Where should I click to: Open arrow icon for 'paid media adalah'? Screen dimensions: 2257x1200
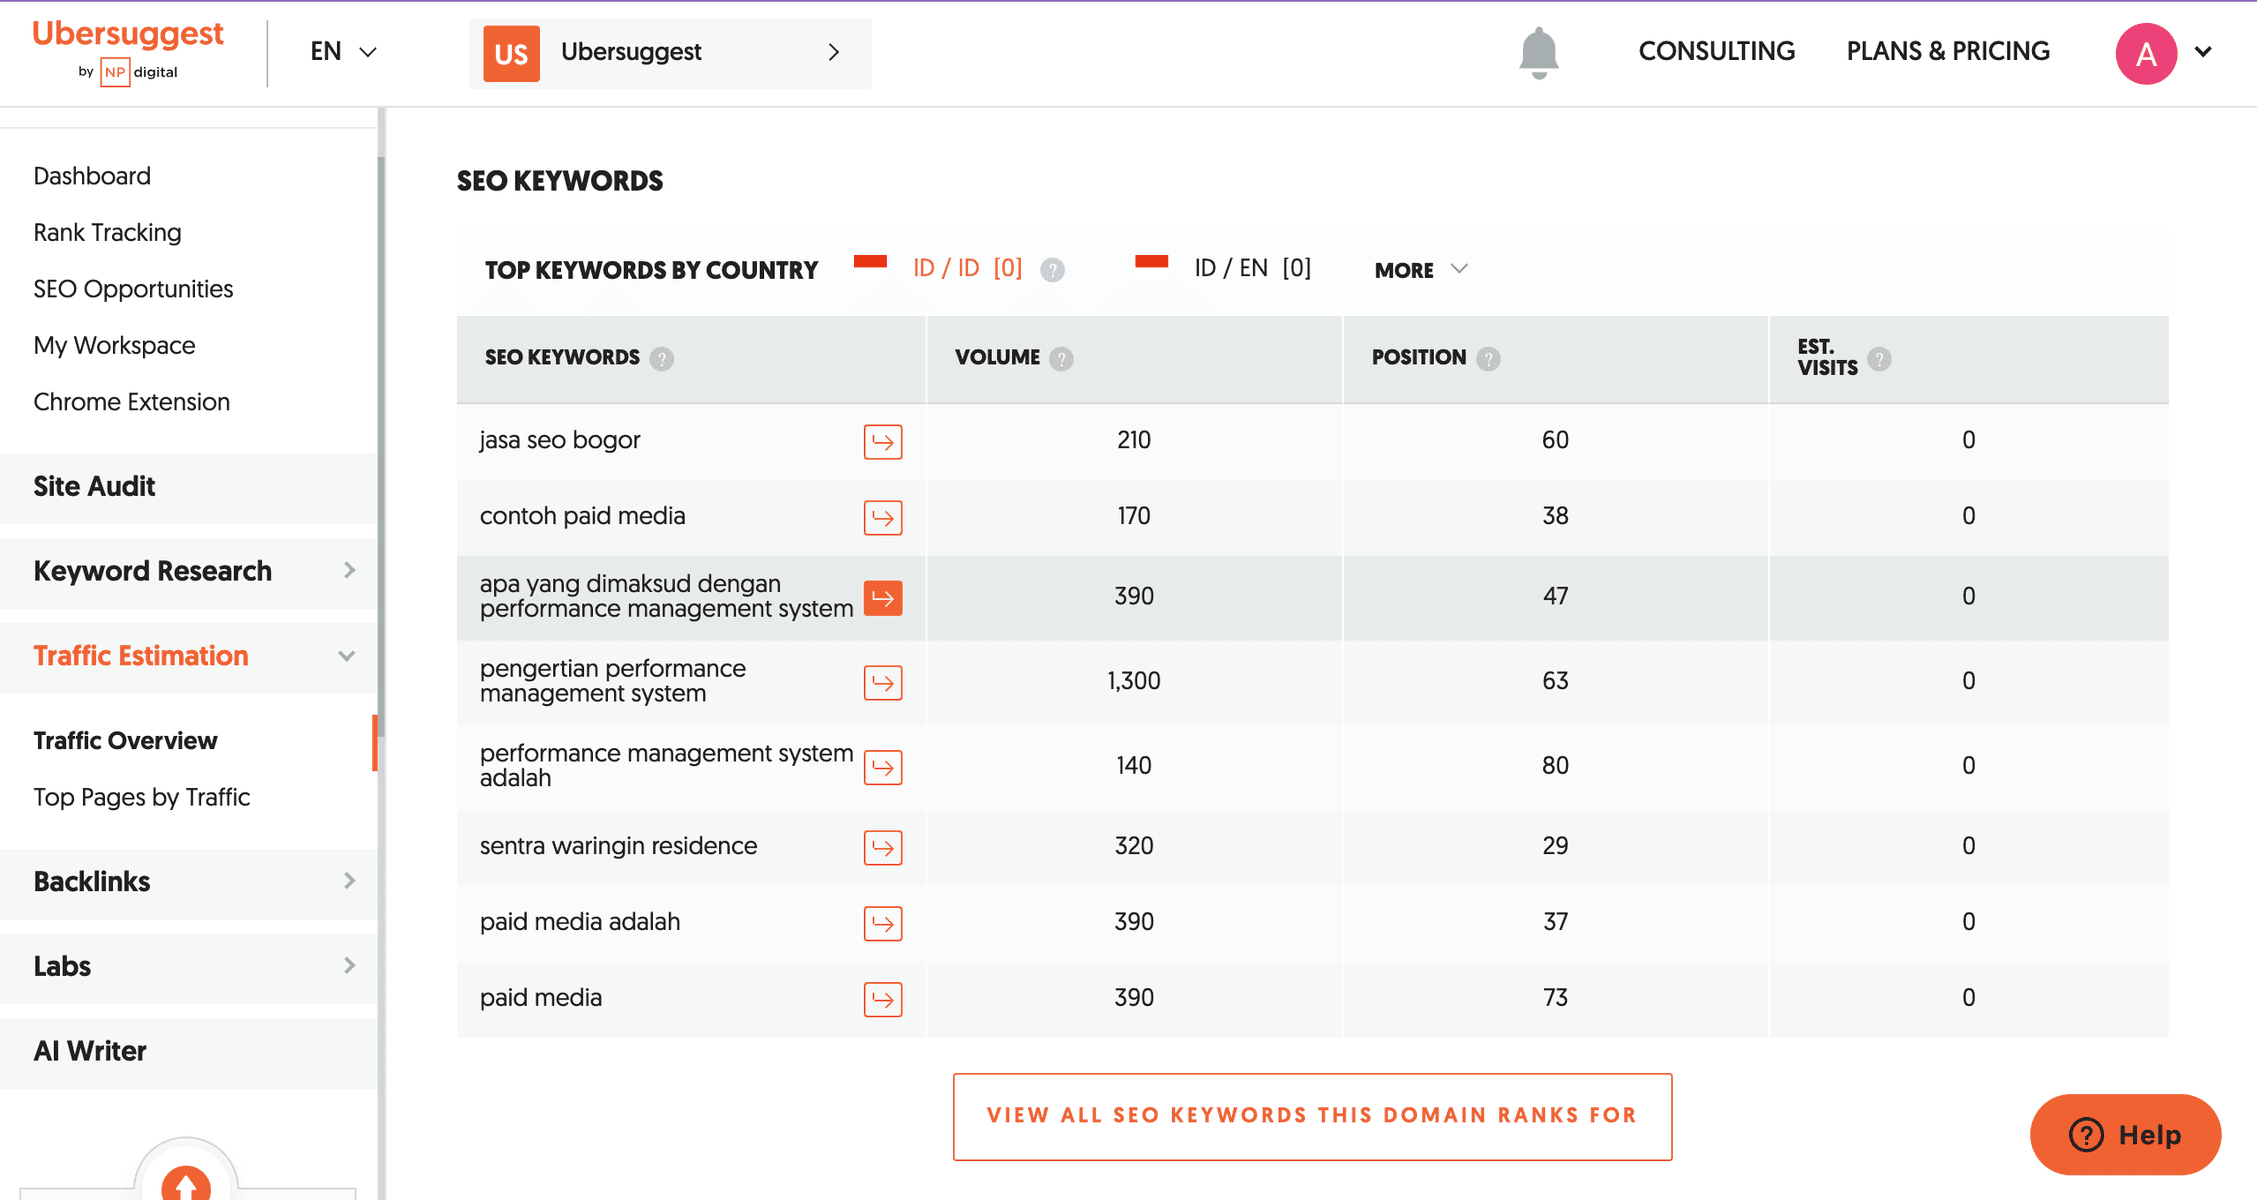(x=883, y=923)
